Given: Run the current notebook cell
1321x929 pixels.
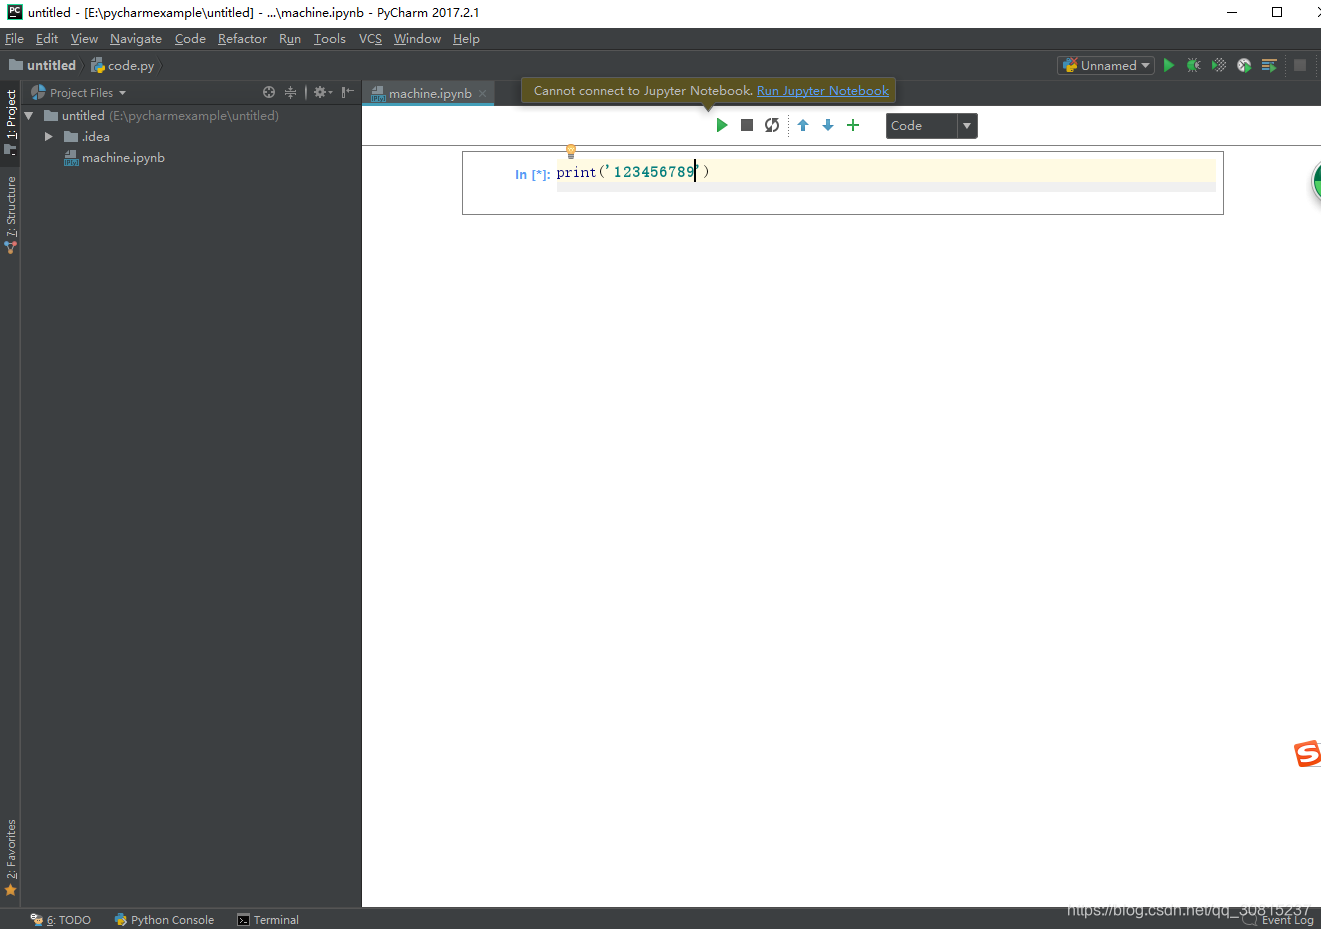Looking at the screenshot, I should [x=722, y=125].
